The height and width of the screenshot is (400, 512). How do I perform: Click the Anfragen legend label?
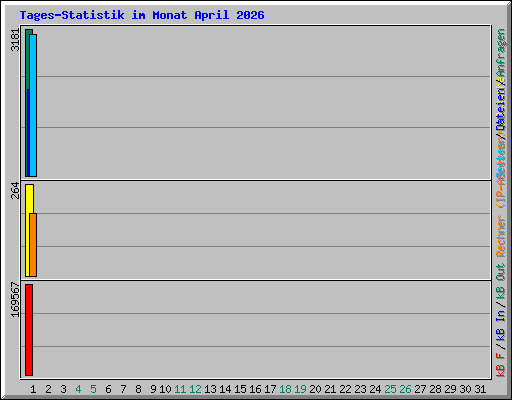click(x=501, y=53)
